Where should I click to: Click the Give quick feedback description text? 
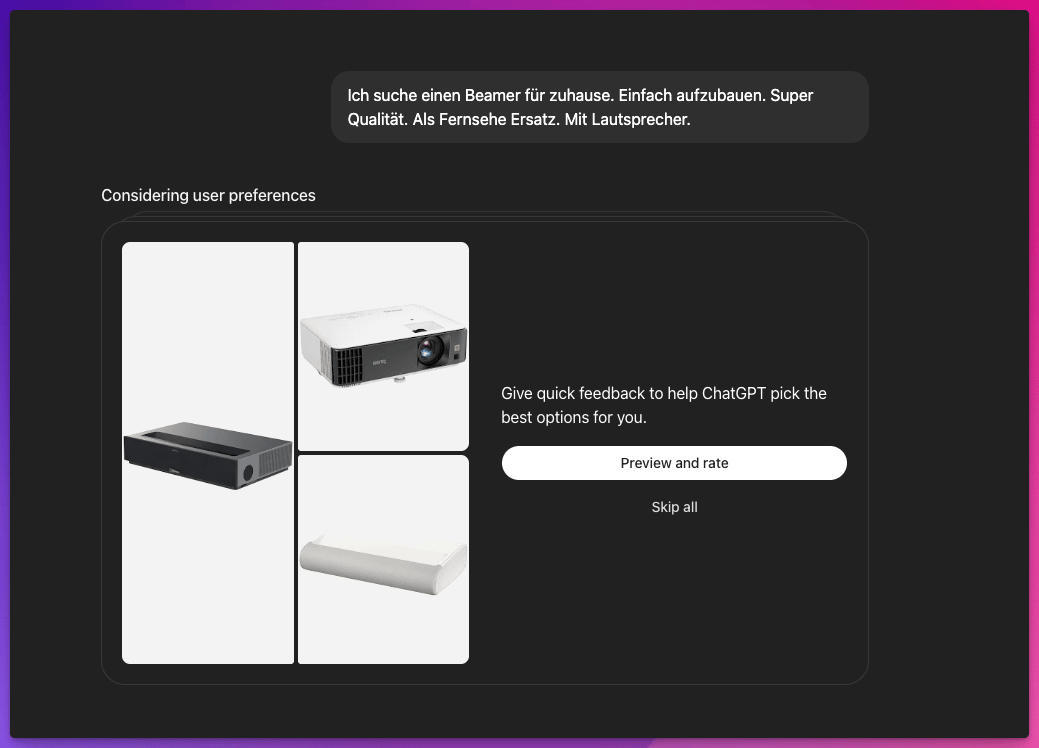(664, 405)
